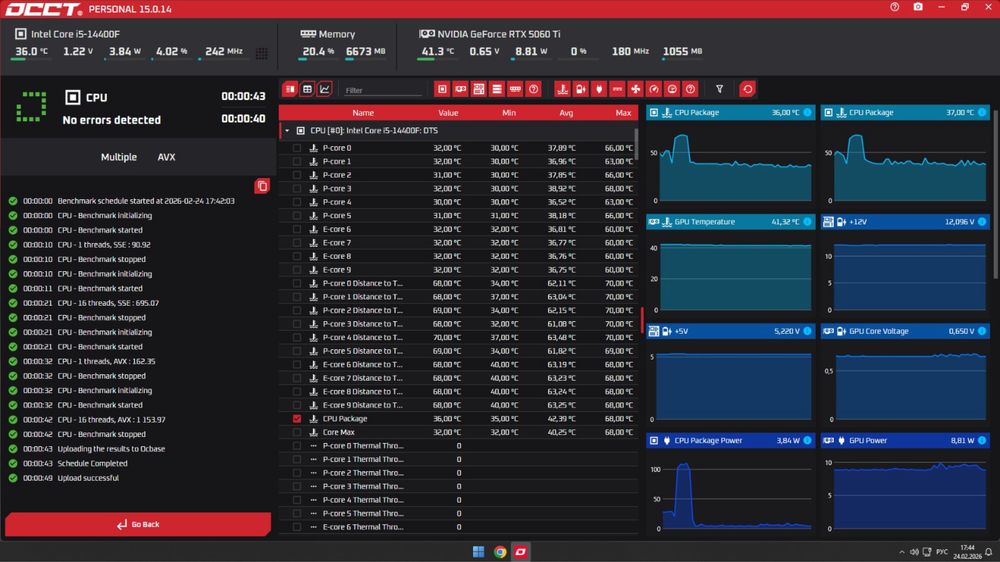
Task: Filter sensors by motherboard source icon
Action: 478,89
